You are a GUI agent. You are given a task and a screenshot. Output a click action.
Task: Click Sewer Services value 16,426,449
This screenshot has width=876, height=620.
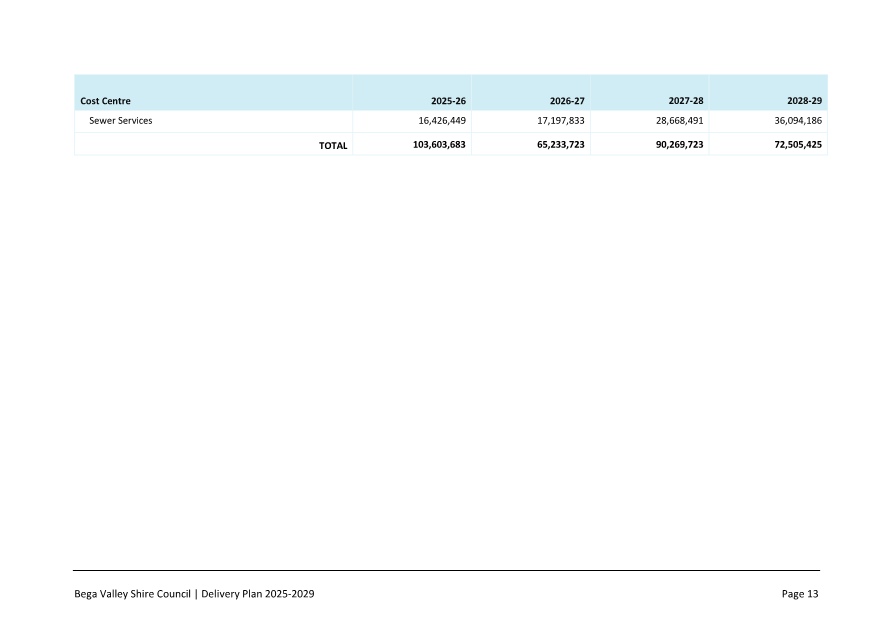439,120
